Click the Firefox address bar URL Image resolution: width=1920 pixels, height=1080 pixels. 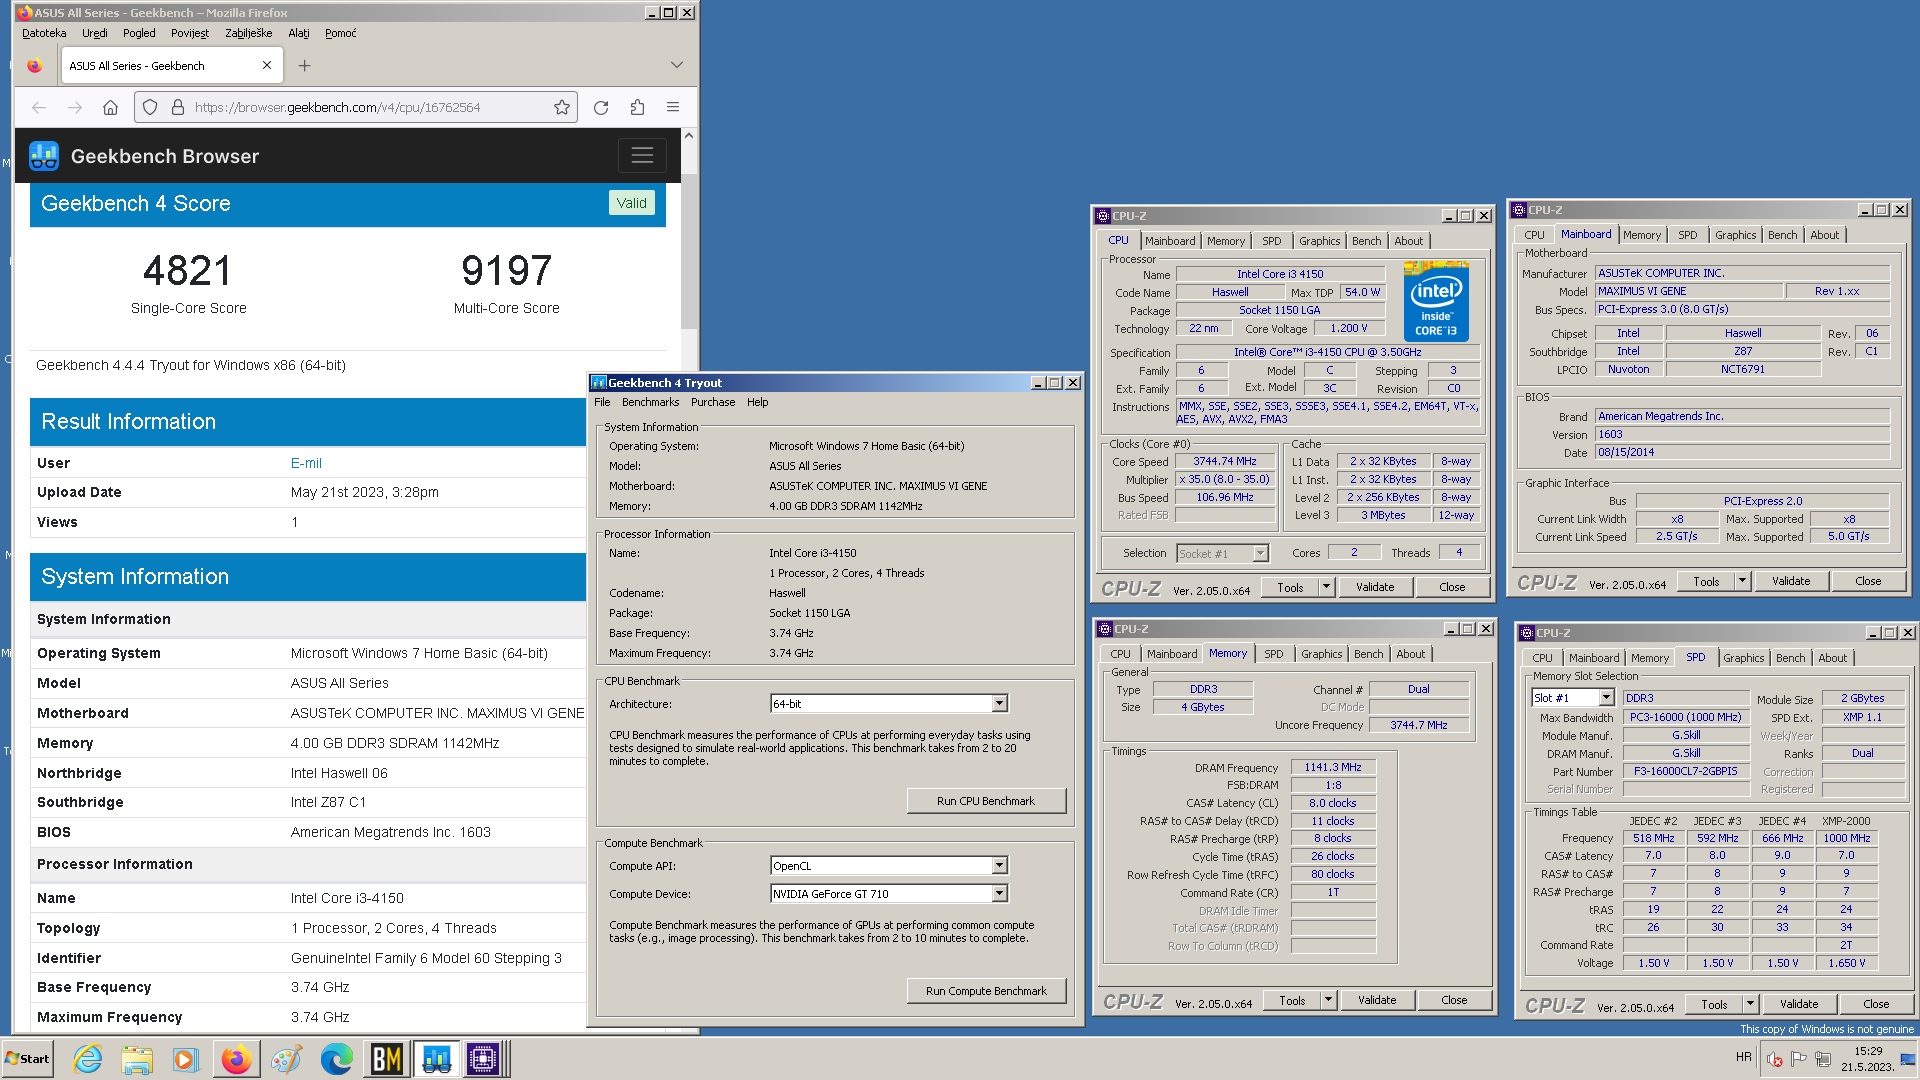tap(338, 108)
